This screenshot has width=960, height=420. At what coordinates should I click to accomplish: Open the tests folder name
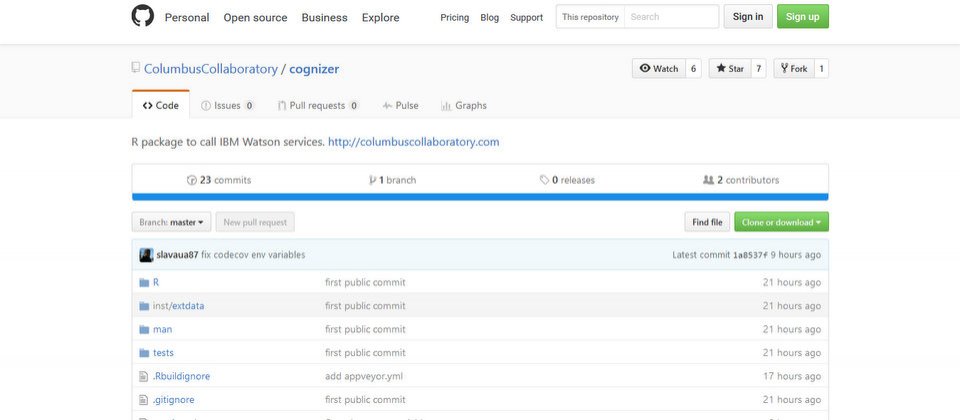click(163, 353)
